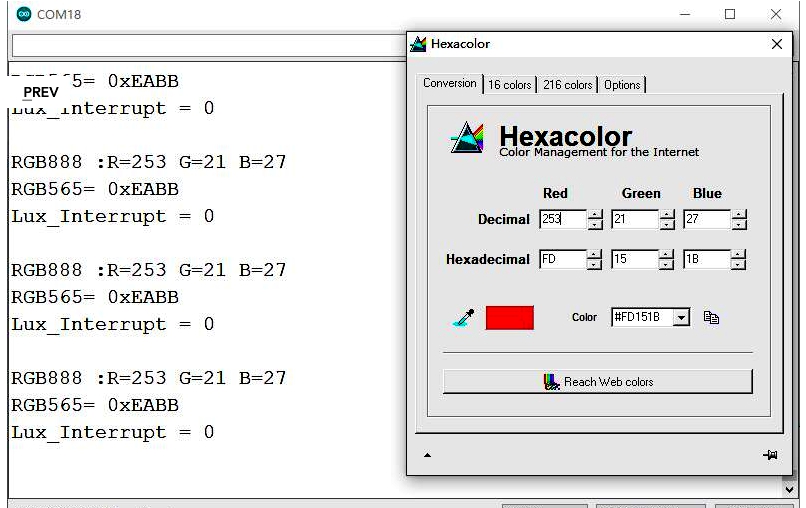
Task: Increase Red hexadecimal value with stepper
Action: 594,255
